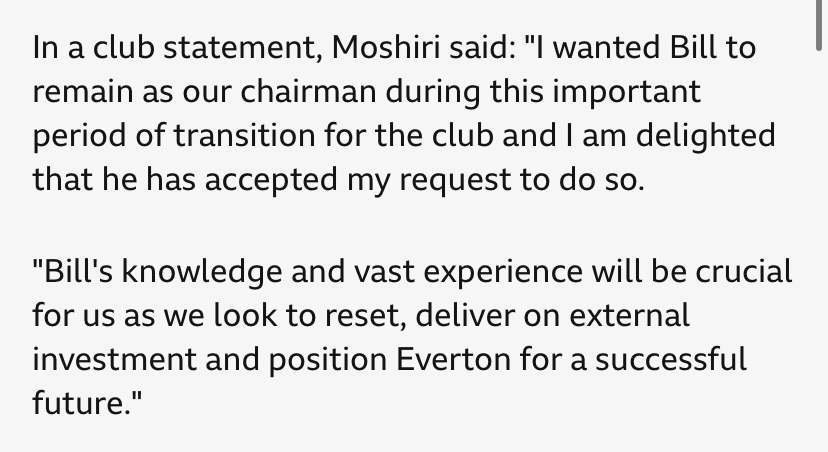
Task: Click the word "crucial" in second paragraph
Action: (x=744, y=271)
